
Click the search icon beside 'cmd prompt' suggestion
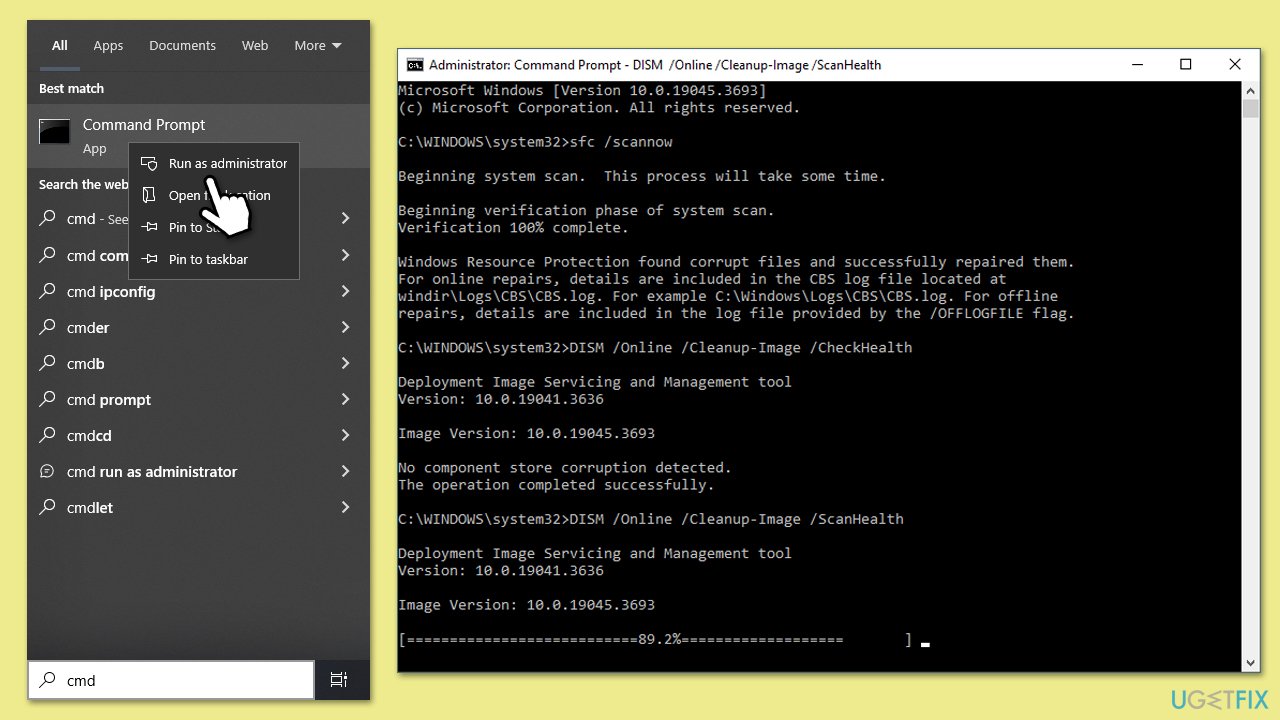(47, 399)
